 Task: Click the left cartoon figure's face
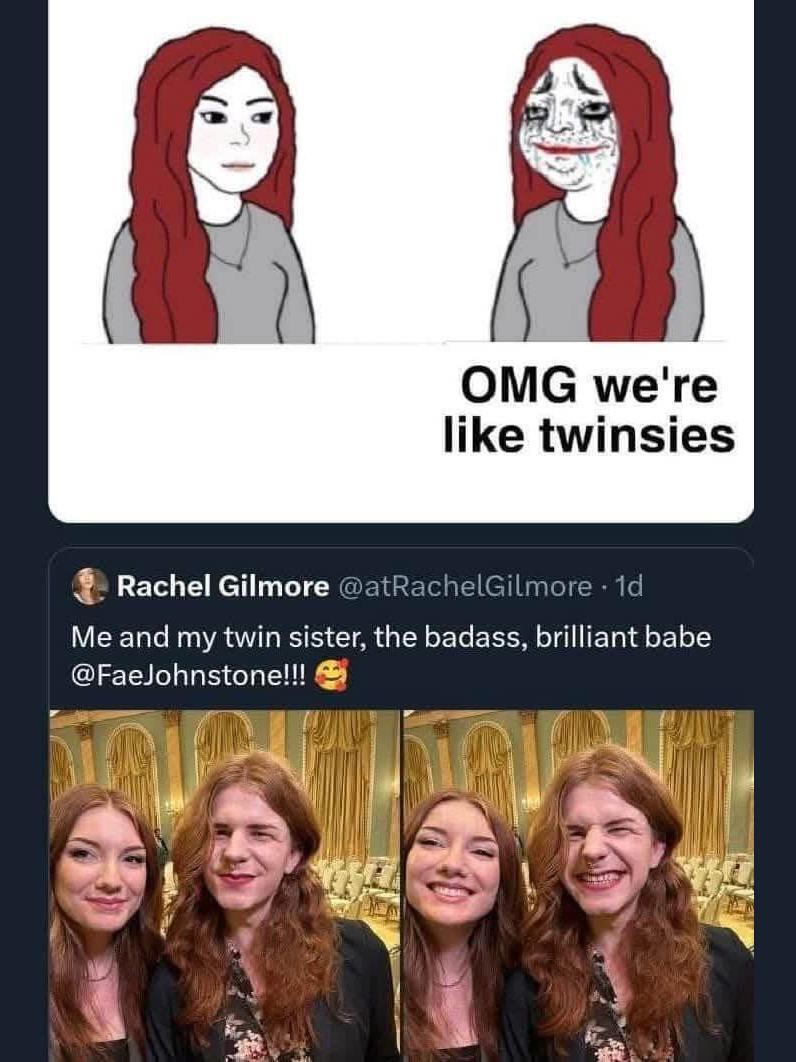232,128
